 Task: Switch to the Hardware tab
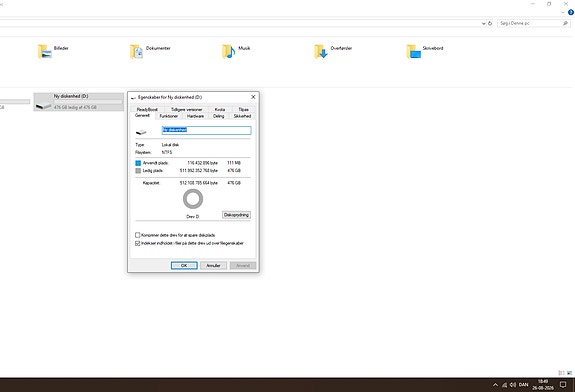195,116
